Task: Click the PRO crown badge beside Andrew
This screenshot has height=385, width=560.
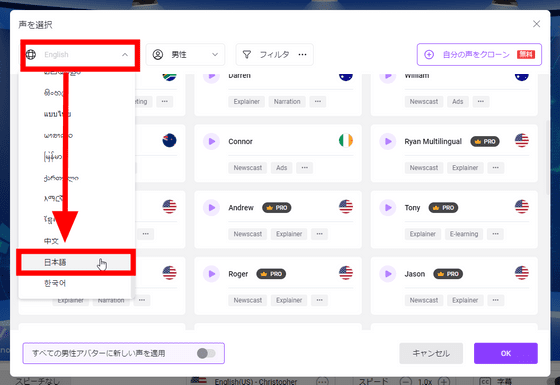Action: coord(277,208)
